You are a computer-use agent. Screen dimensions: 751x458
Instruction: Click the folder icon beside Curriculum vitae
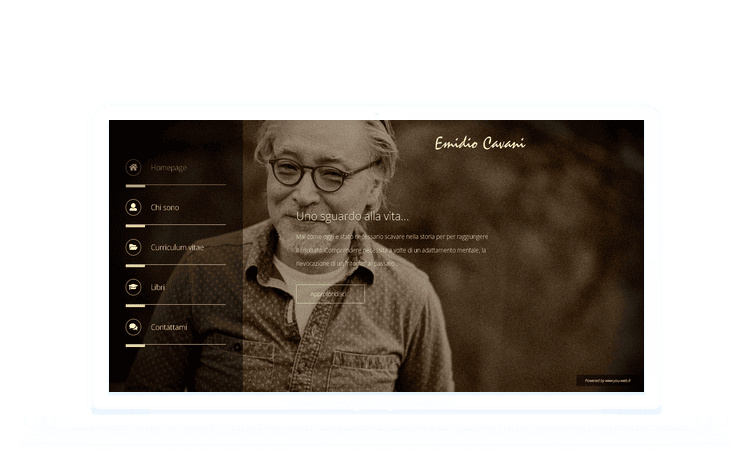tap(133, 247)
